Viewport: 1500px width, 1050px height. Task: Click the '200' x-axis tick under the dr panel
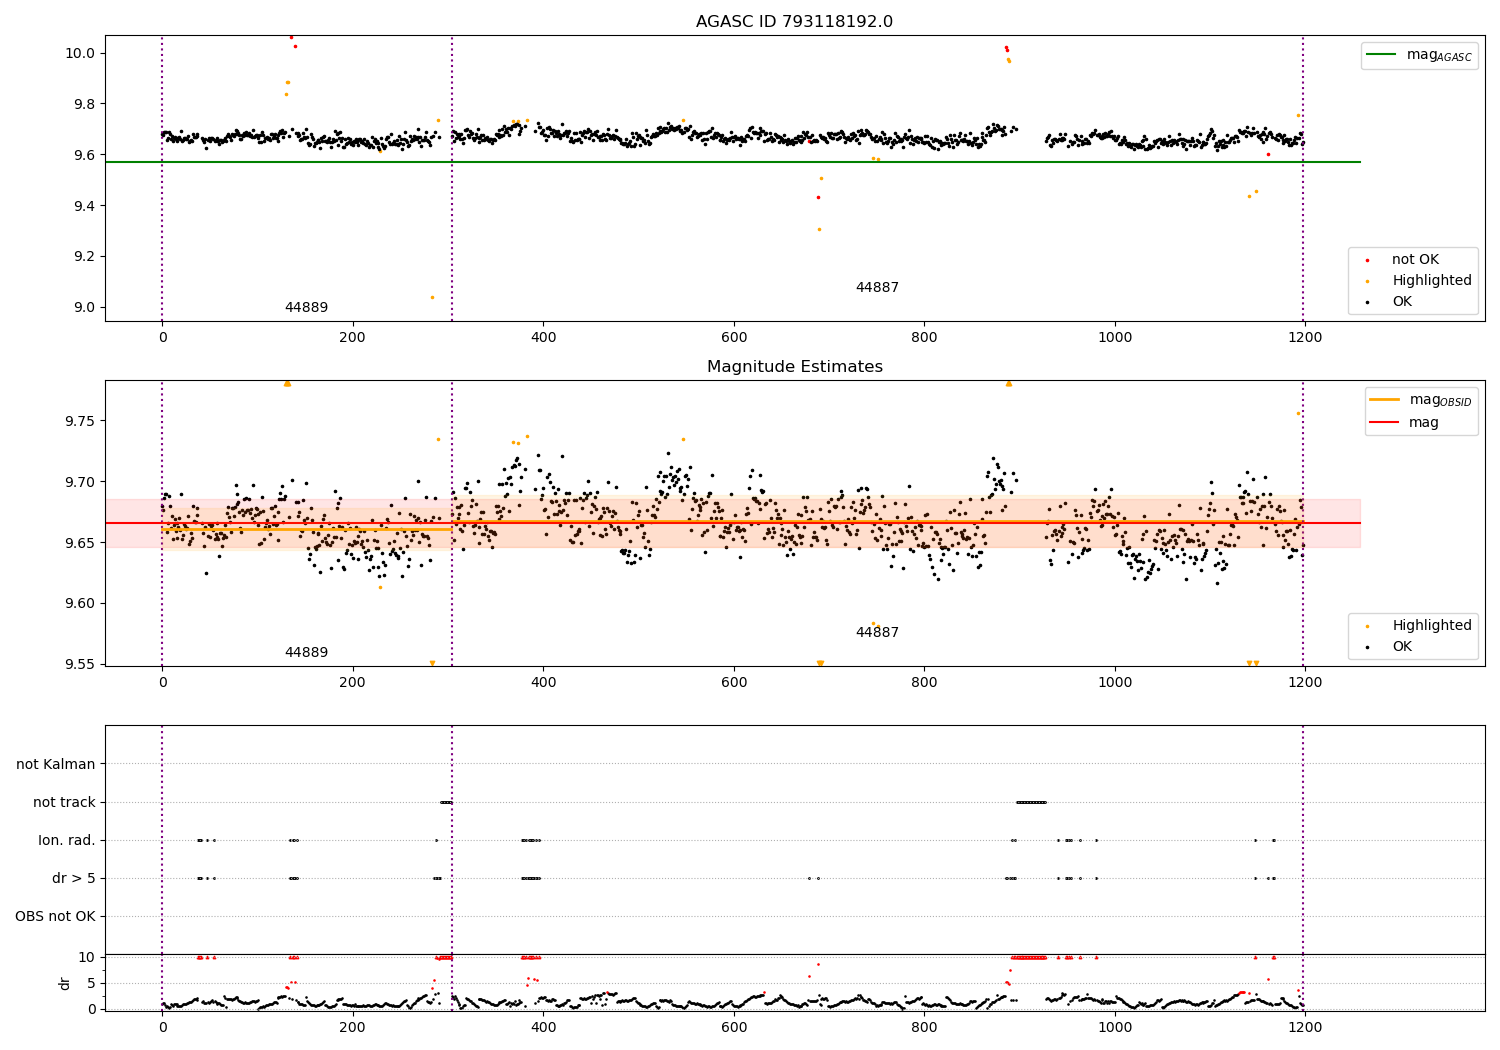tap(352, 1027)
